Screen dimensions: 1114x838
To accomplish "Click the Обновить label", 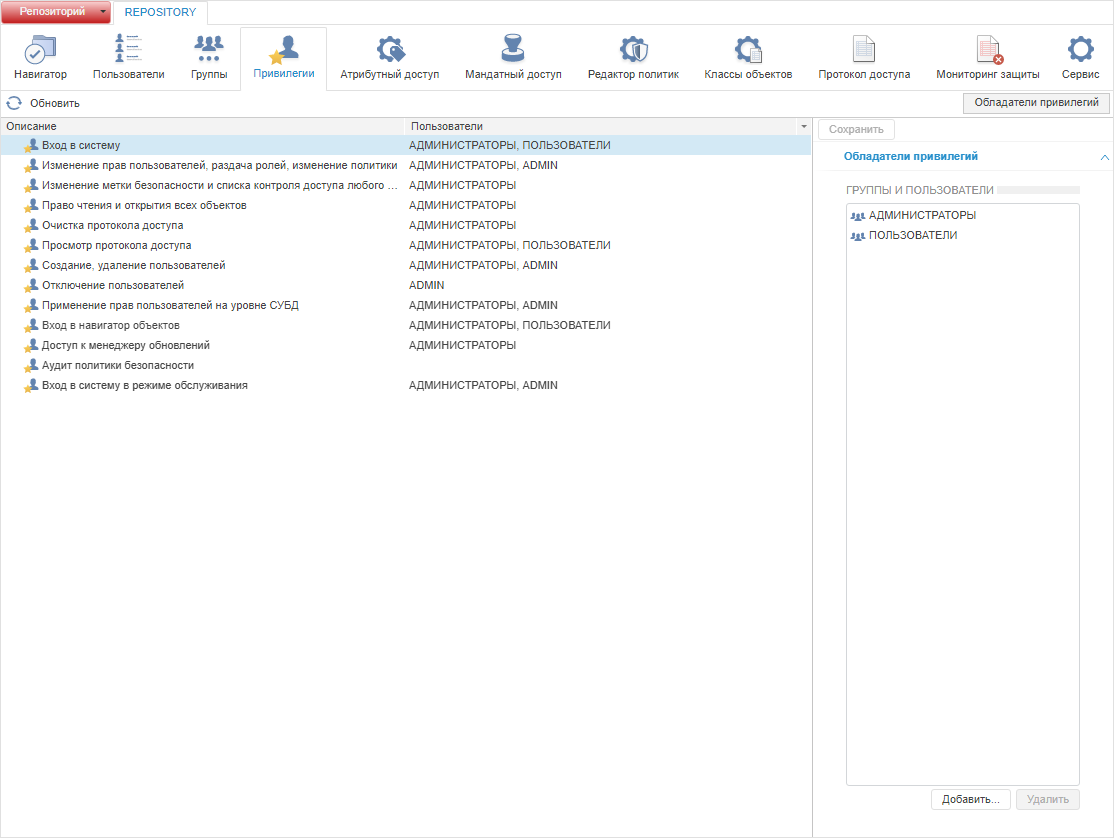I will pos(55,104).
